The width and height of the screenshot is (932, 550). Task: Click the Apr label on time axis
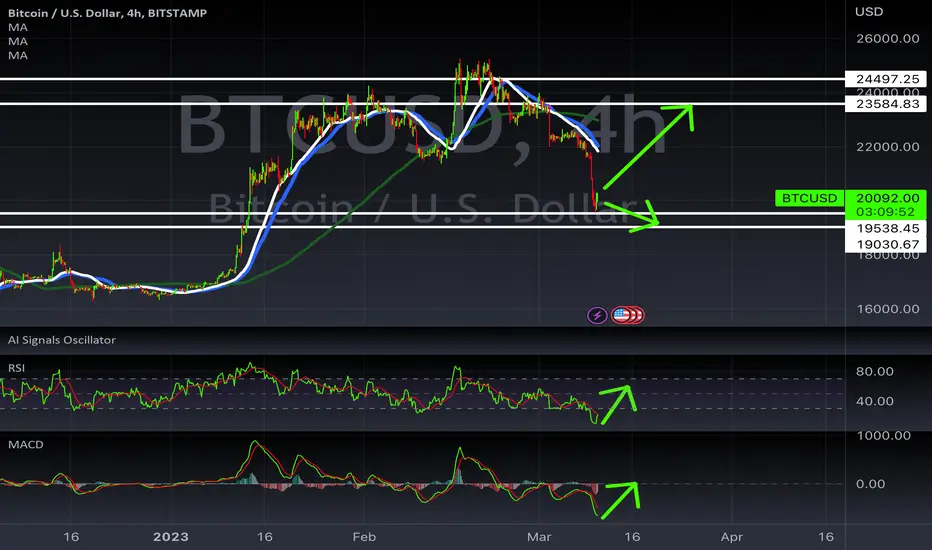pos(732,537)
